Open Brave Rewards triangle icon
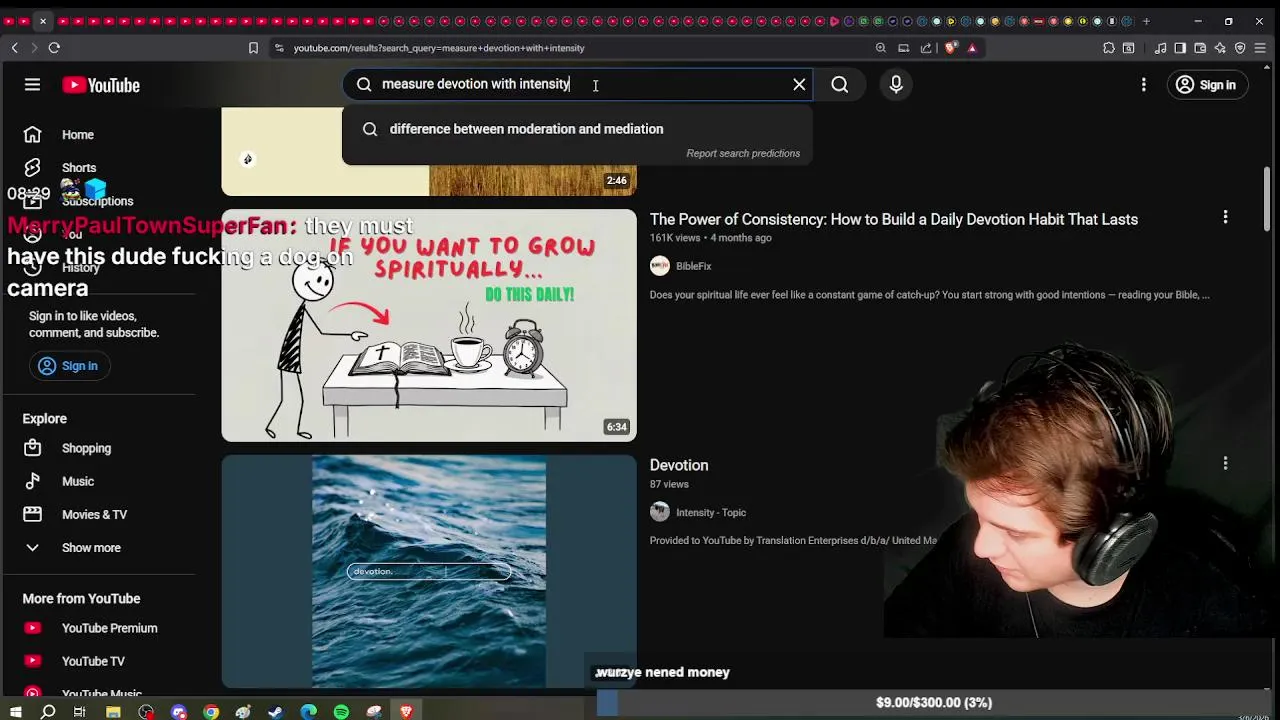The image size is (1280, 720). click(972, 48)
